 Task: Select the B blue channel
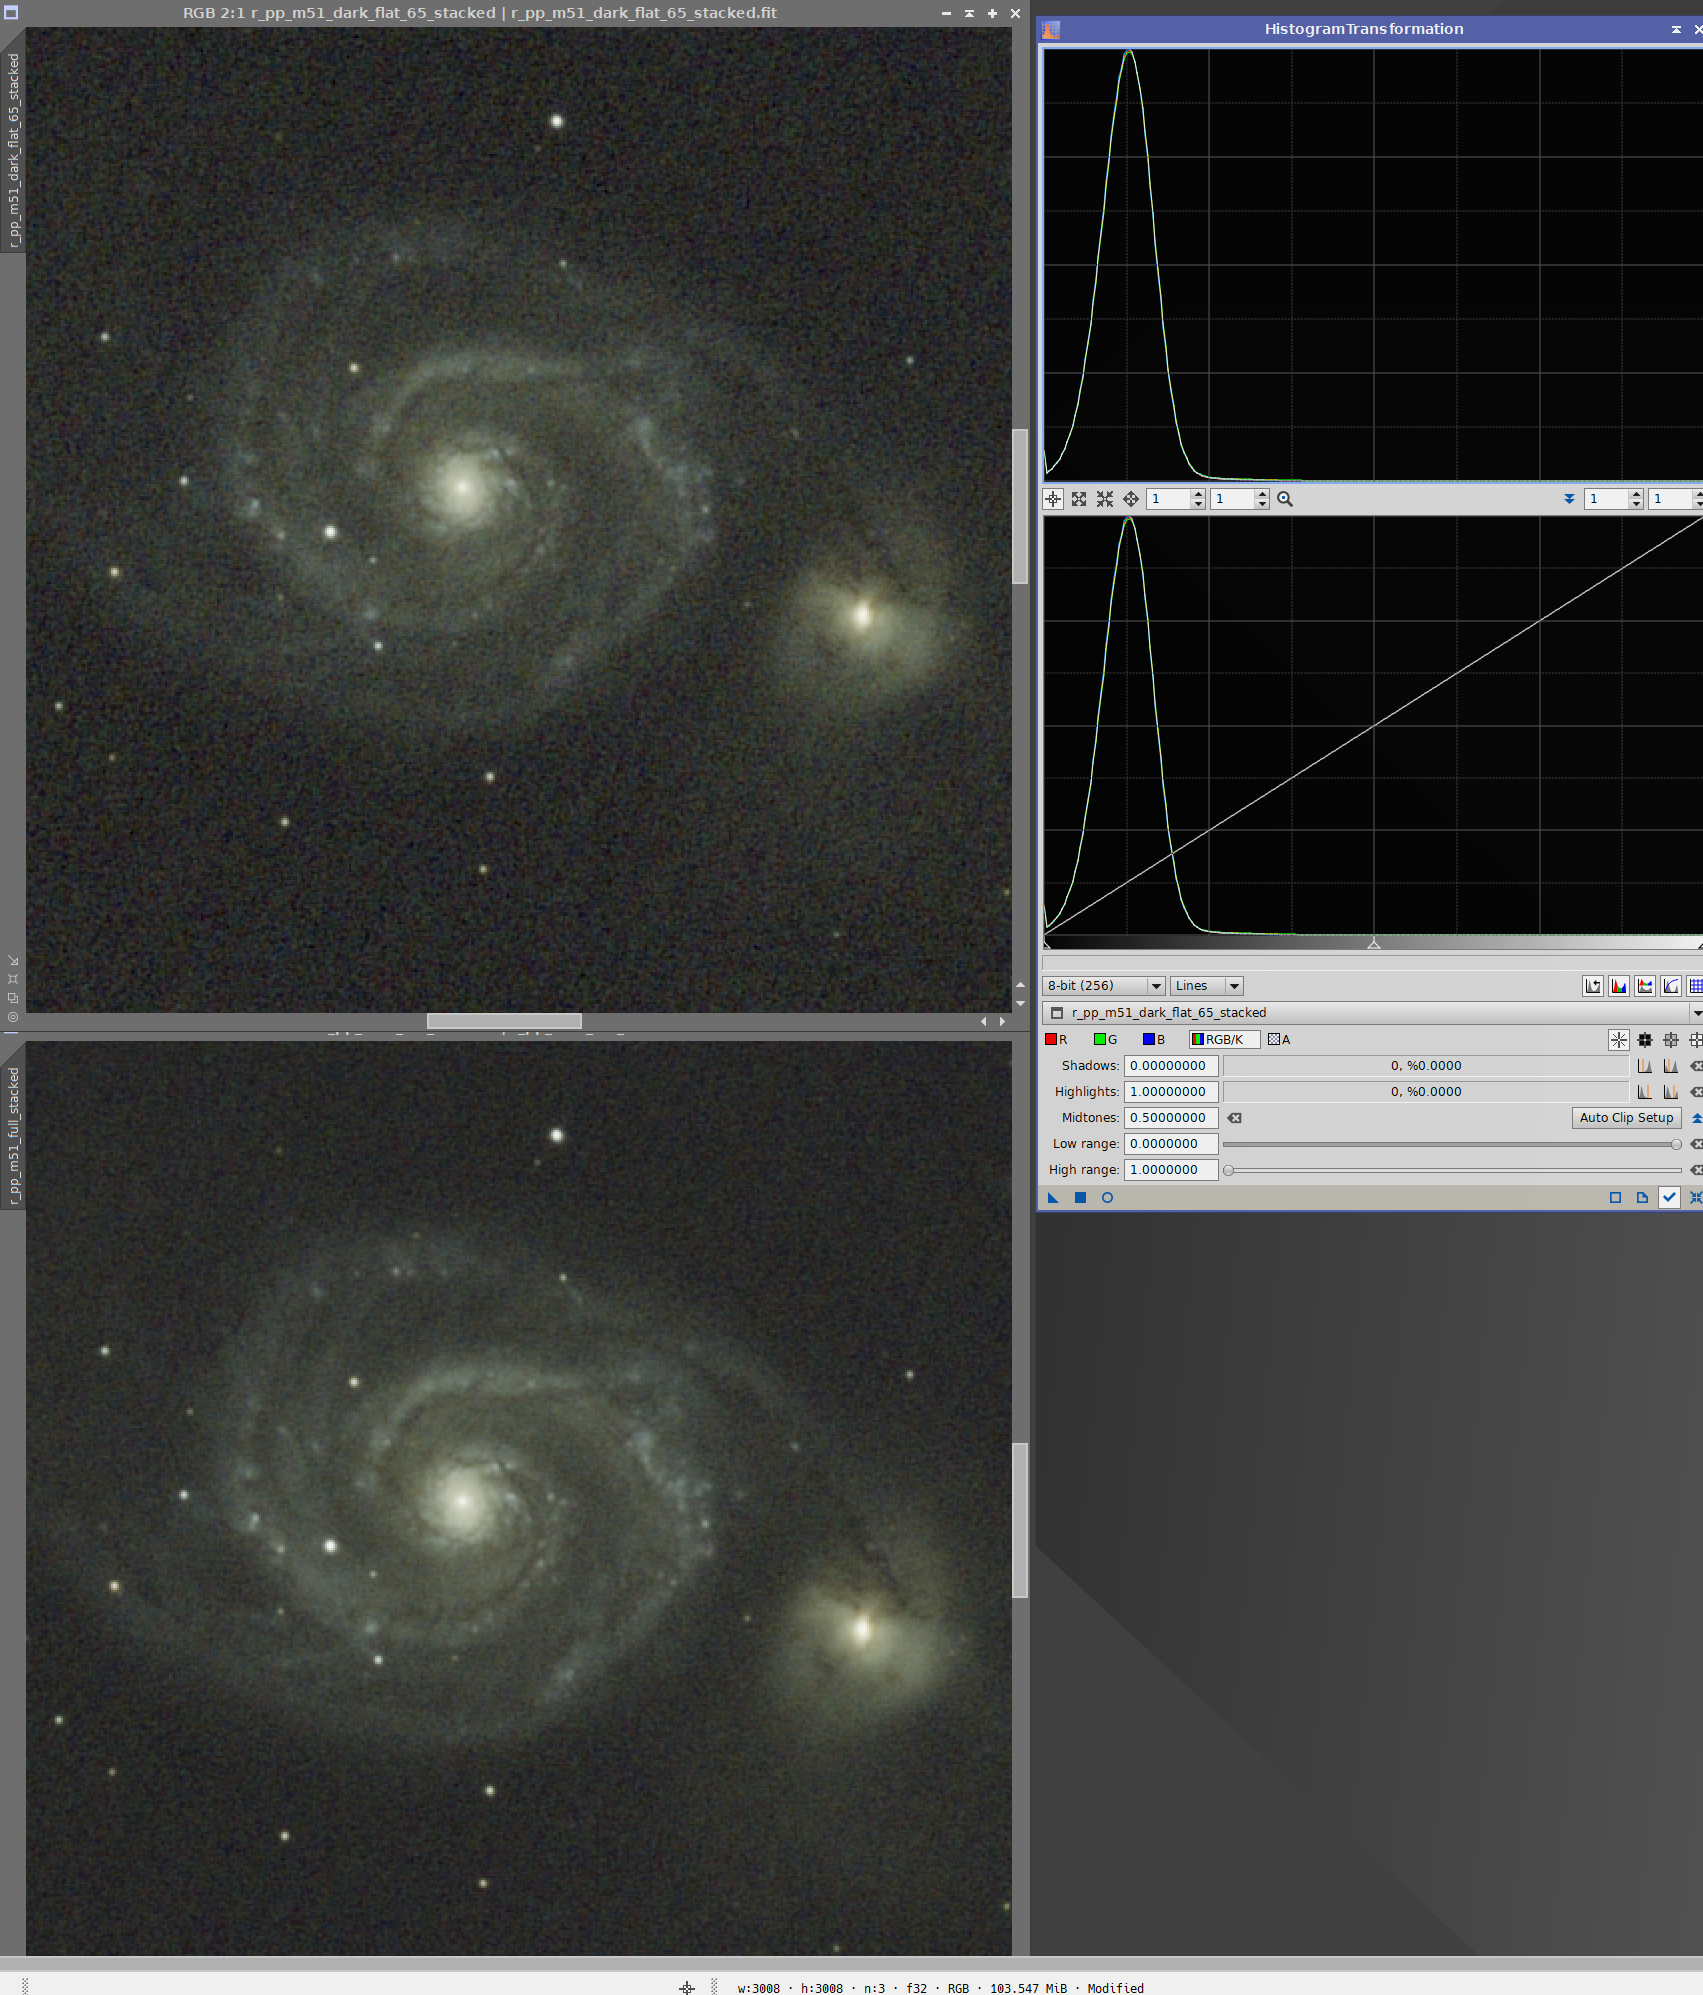[1154, 1040]
